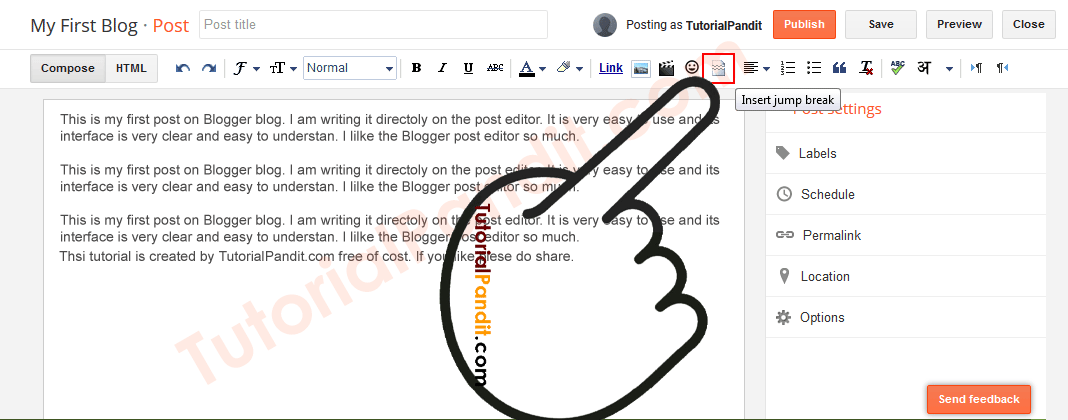Switch to the HTML editor tab
Image resolution: width=1068 pixels, height=420 pixels.
(x=131, y=68)
